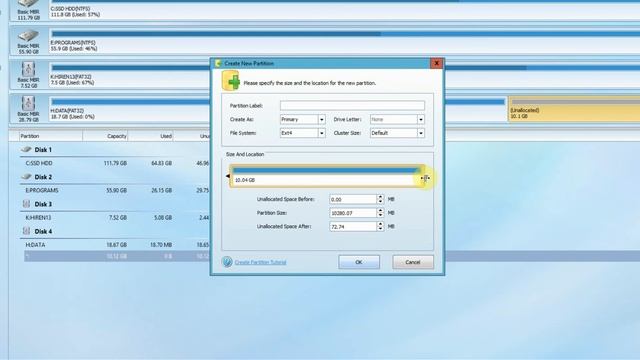Select the E:PROGRAMS disk icon in disk map

[28, 36]
